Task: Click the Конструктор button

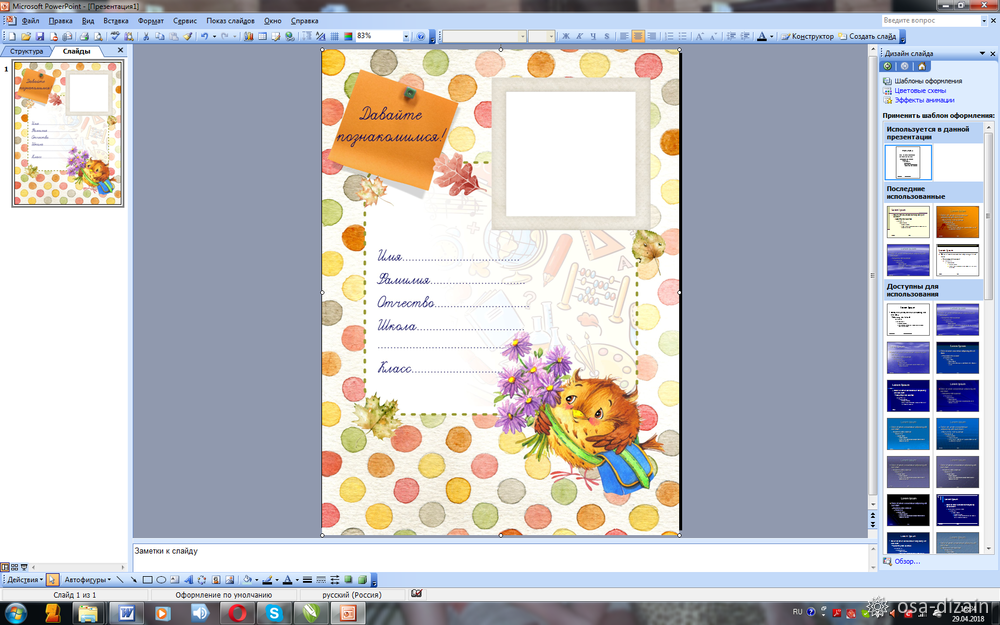Action: click(807, 36)
